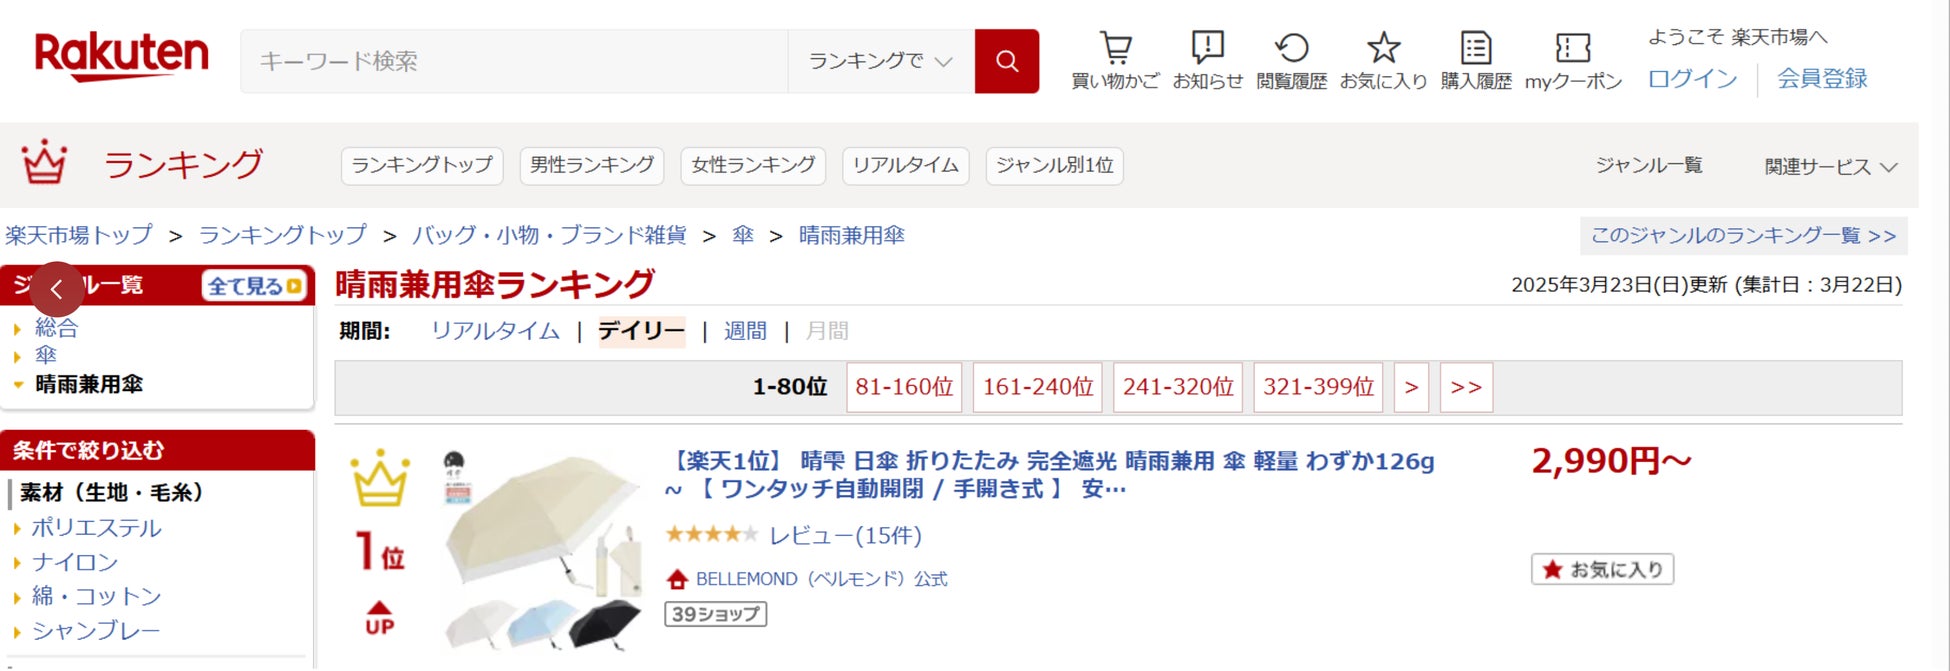Open the umbrella product thumbnail image
The height and width of the screenshot is (671, 1950).
[542, 550]
